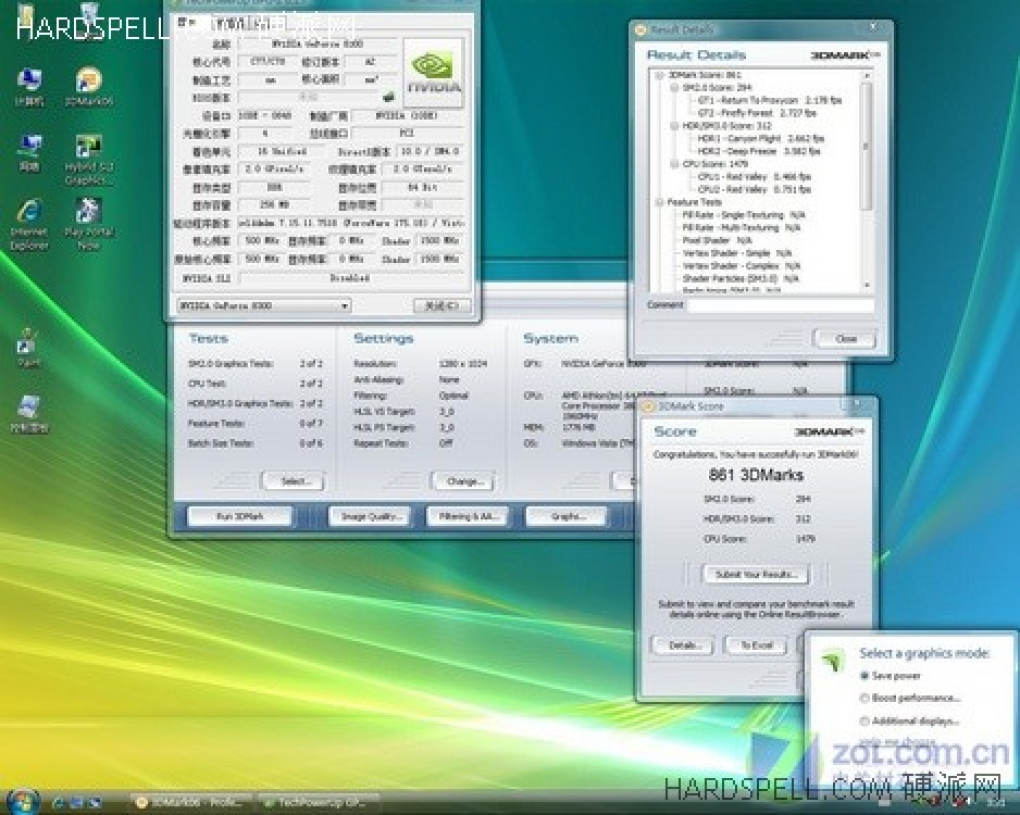Click the '861 3DMarks' score text
Image resolution: width=1020 pixels, height=815 pixels.
click(x=756, y=475)
